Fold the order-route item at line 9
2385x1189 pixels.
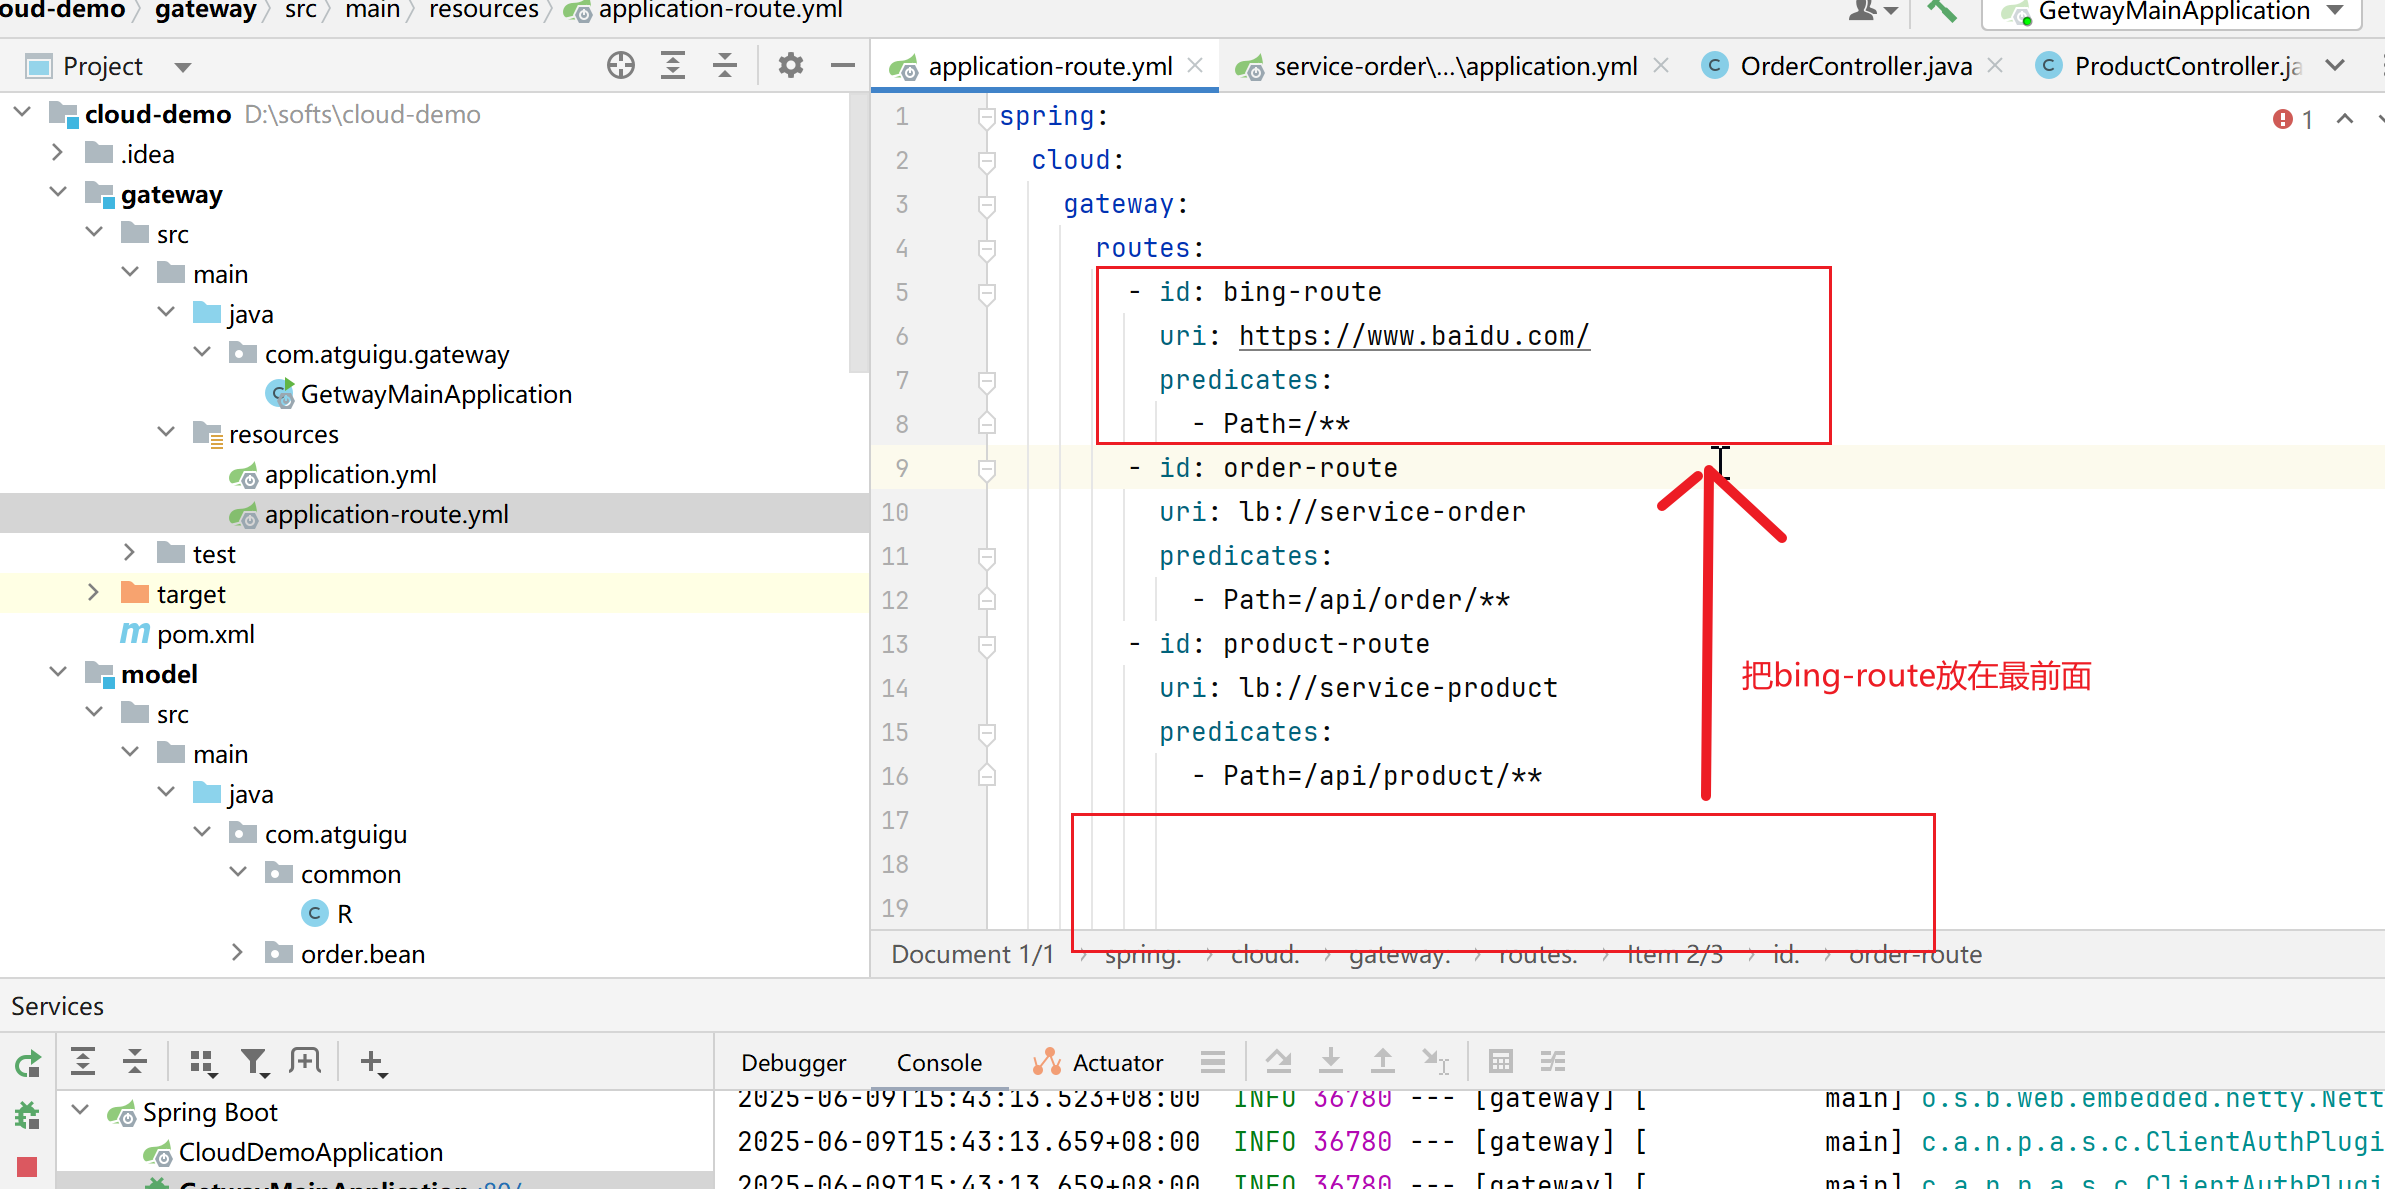[x=986, y=469]
